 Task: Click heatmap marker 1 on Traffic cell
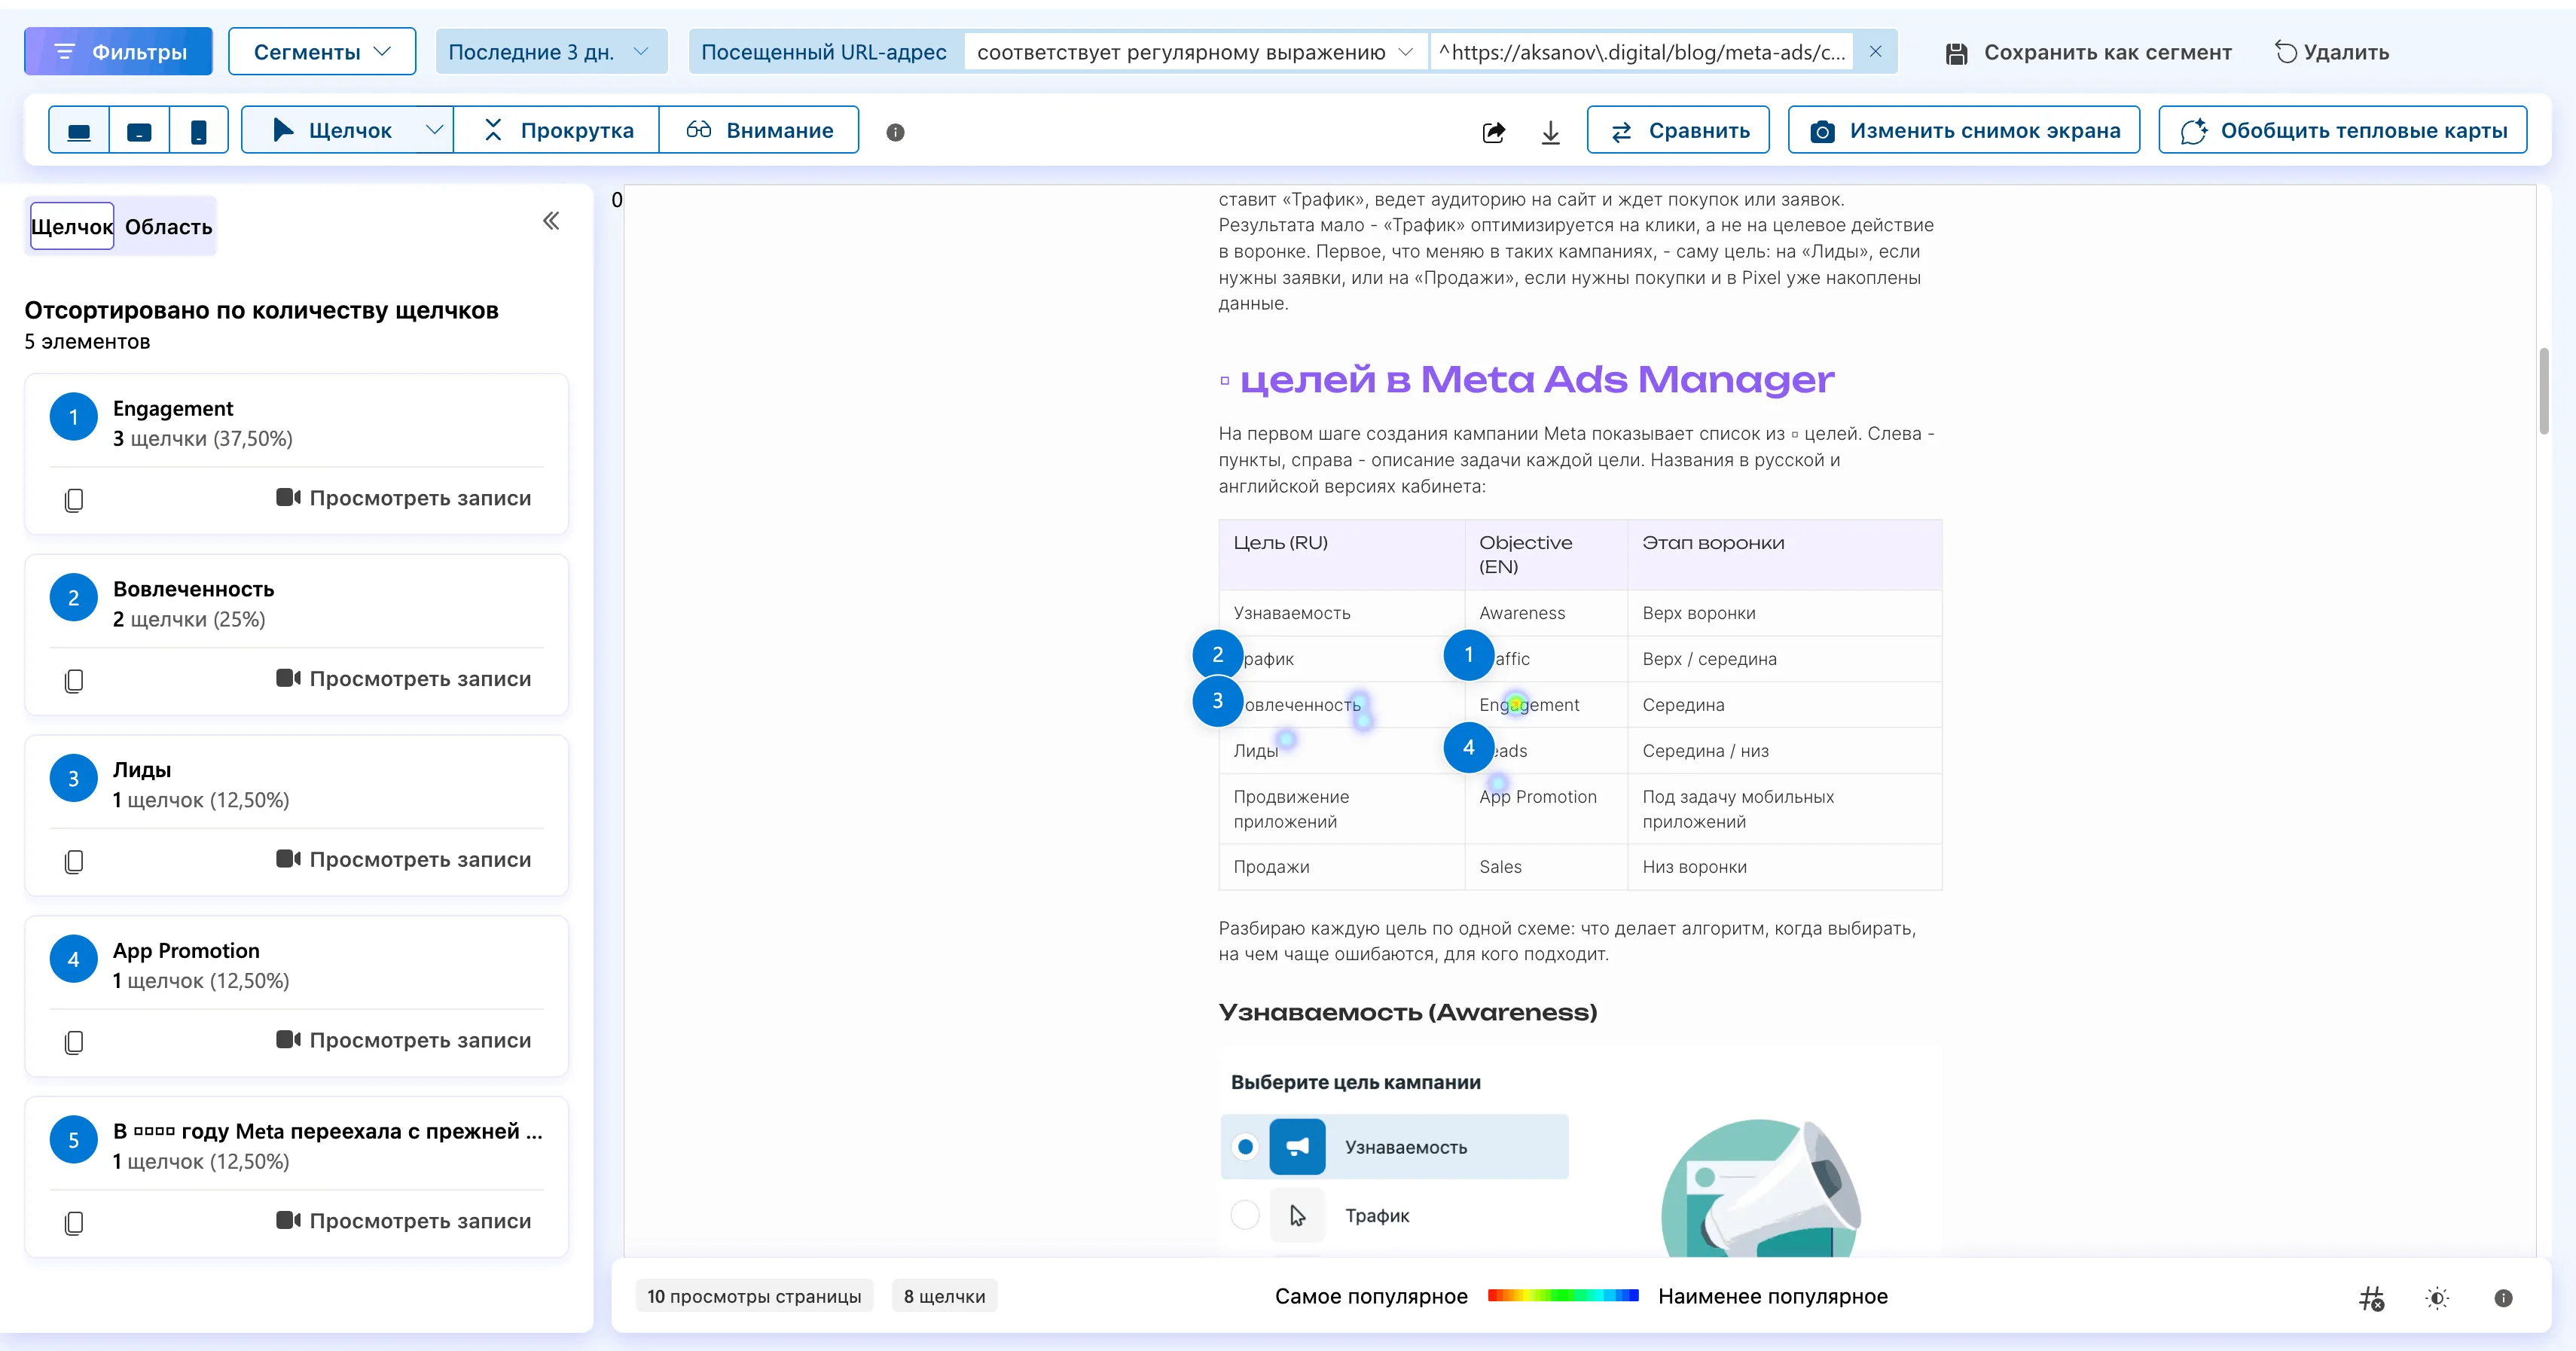pyautogui.click(x=1469, y=655)
